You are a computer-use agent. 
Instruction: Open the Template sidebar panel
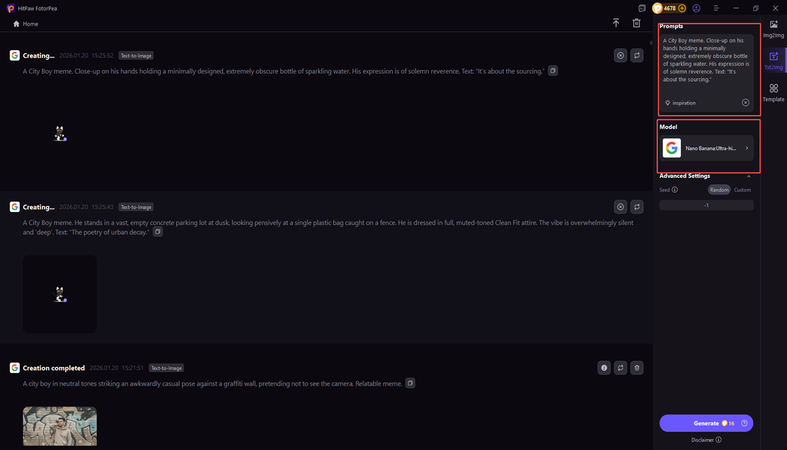point(773,93)
